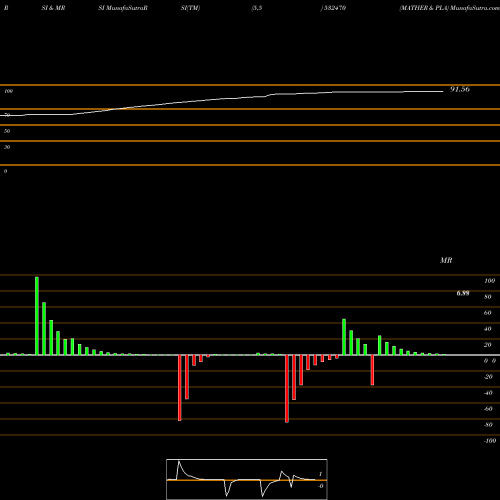Click the SI & MR header text
This screenshot has width=500, height=500.
tap(53, 8)
